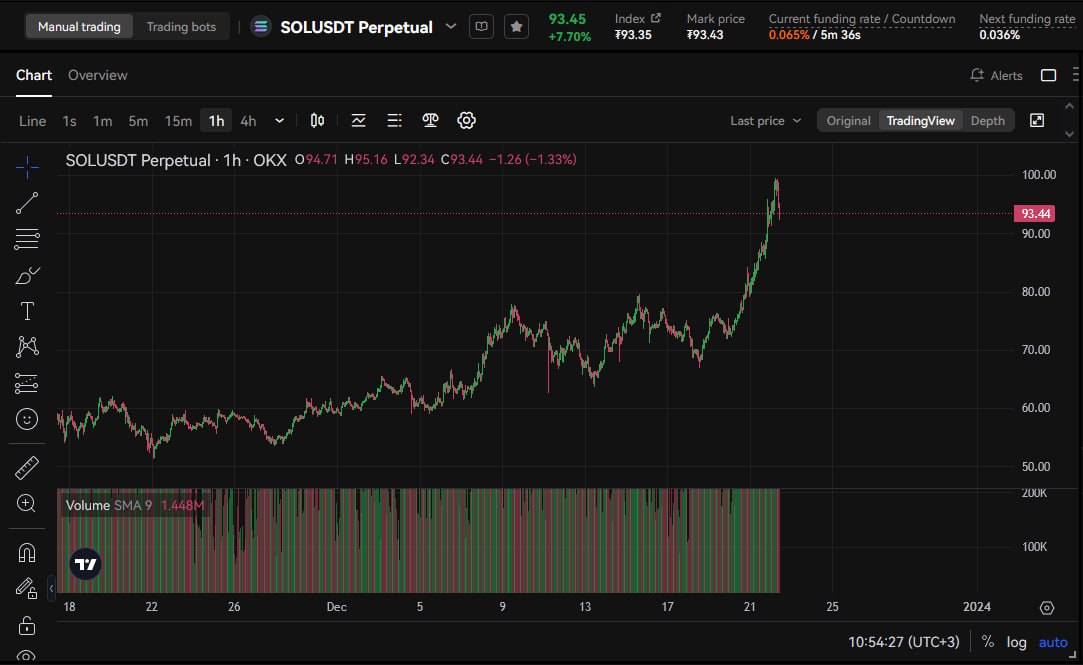Collapse the drawing toolbar side arrow

click(51, 588)
